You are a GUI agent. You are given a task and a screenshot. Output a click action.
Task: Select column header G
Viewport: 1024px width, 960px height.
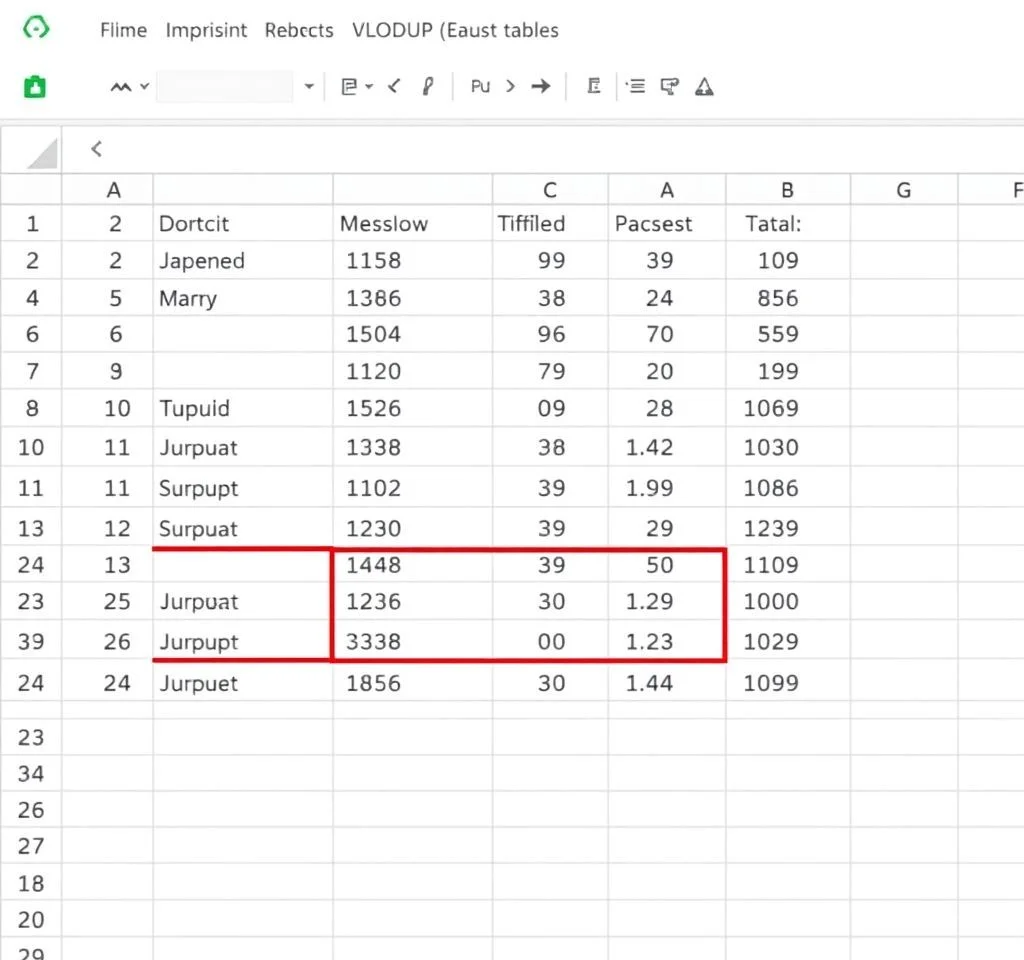tap(903, 190)
